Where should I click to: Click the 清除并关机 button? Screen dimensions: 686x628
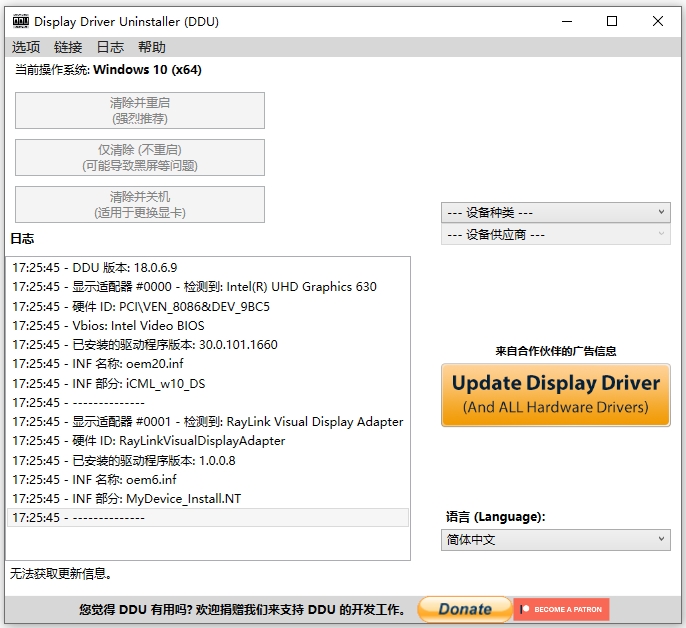pos(140,204)
